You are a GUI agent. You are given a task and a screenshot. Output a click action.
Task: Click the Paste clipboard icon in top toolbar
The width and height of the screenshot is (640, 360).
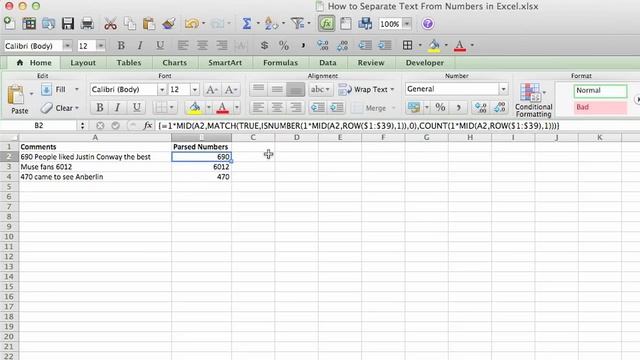[149, 24]
